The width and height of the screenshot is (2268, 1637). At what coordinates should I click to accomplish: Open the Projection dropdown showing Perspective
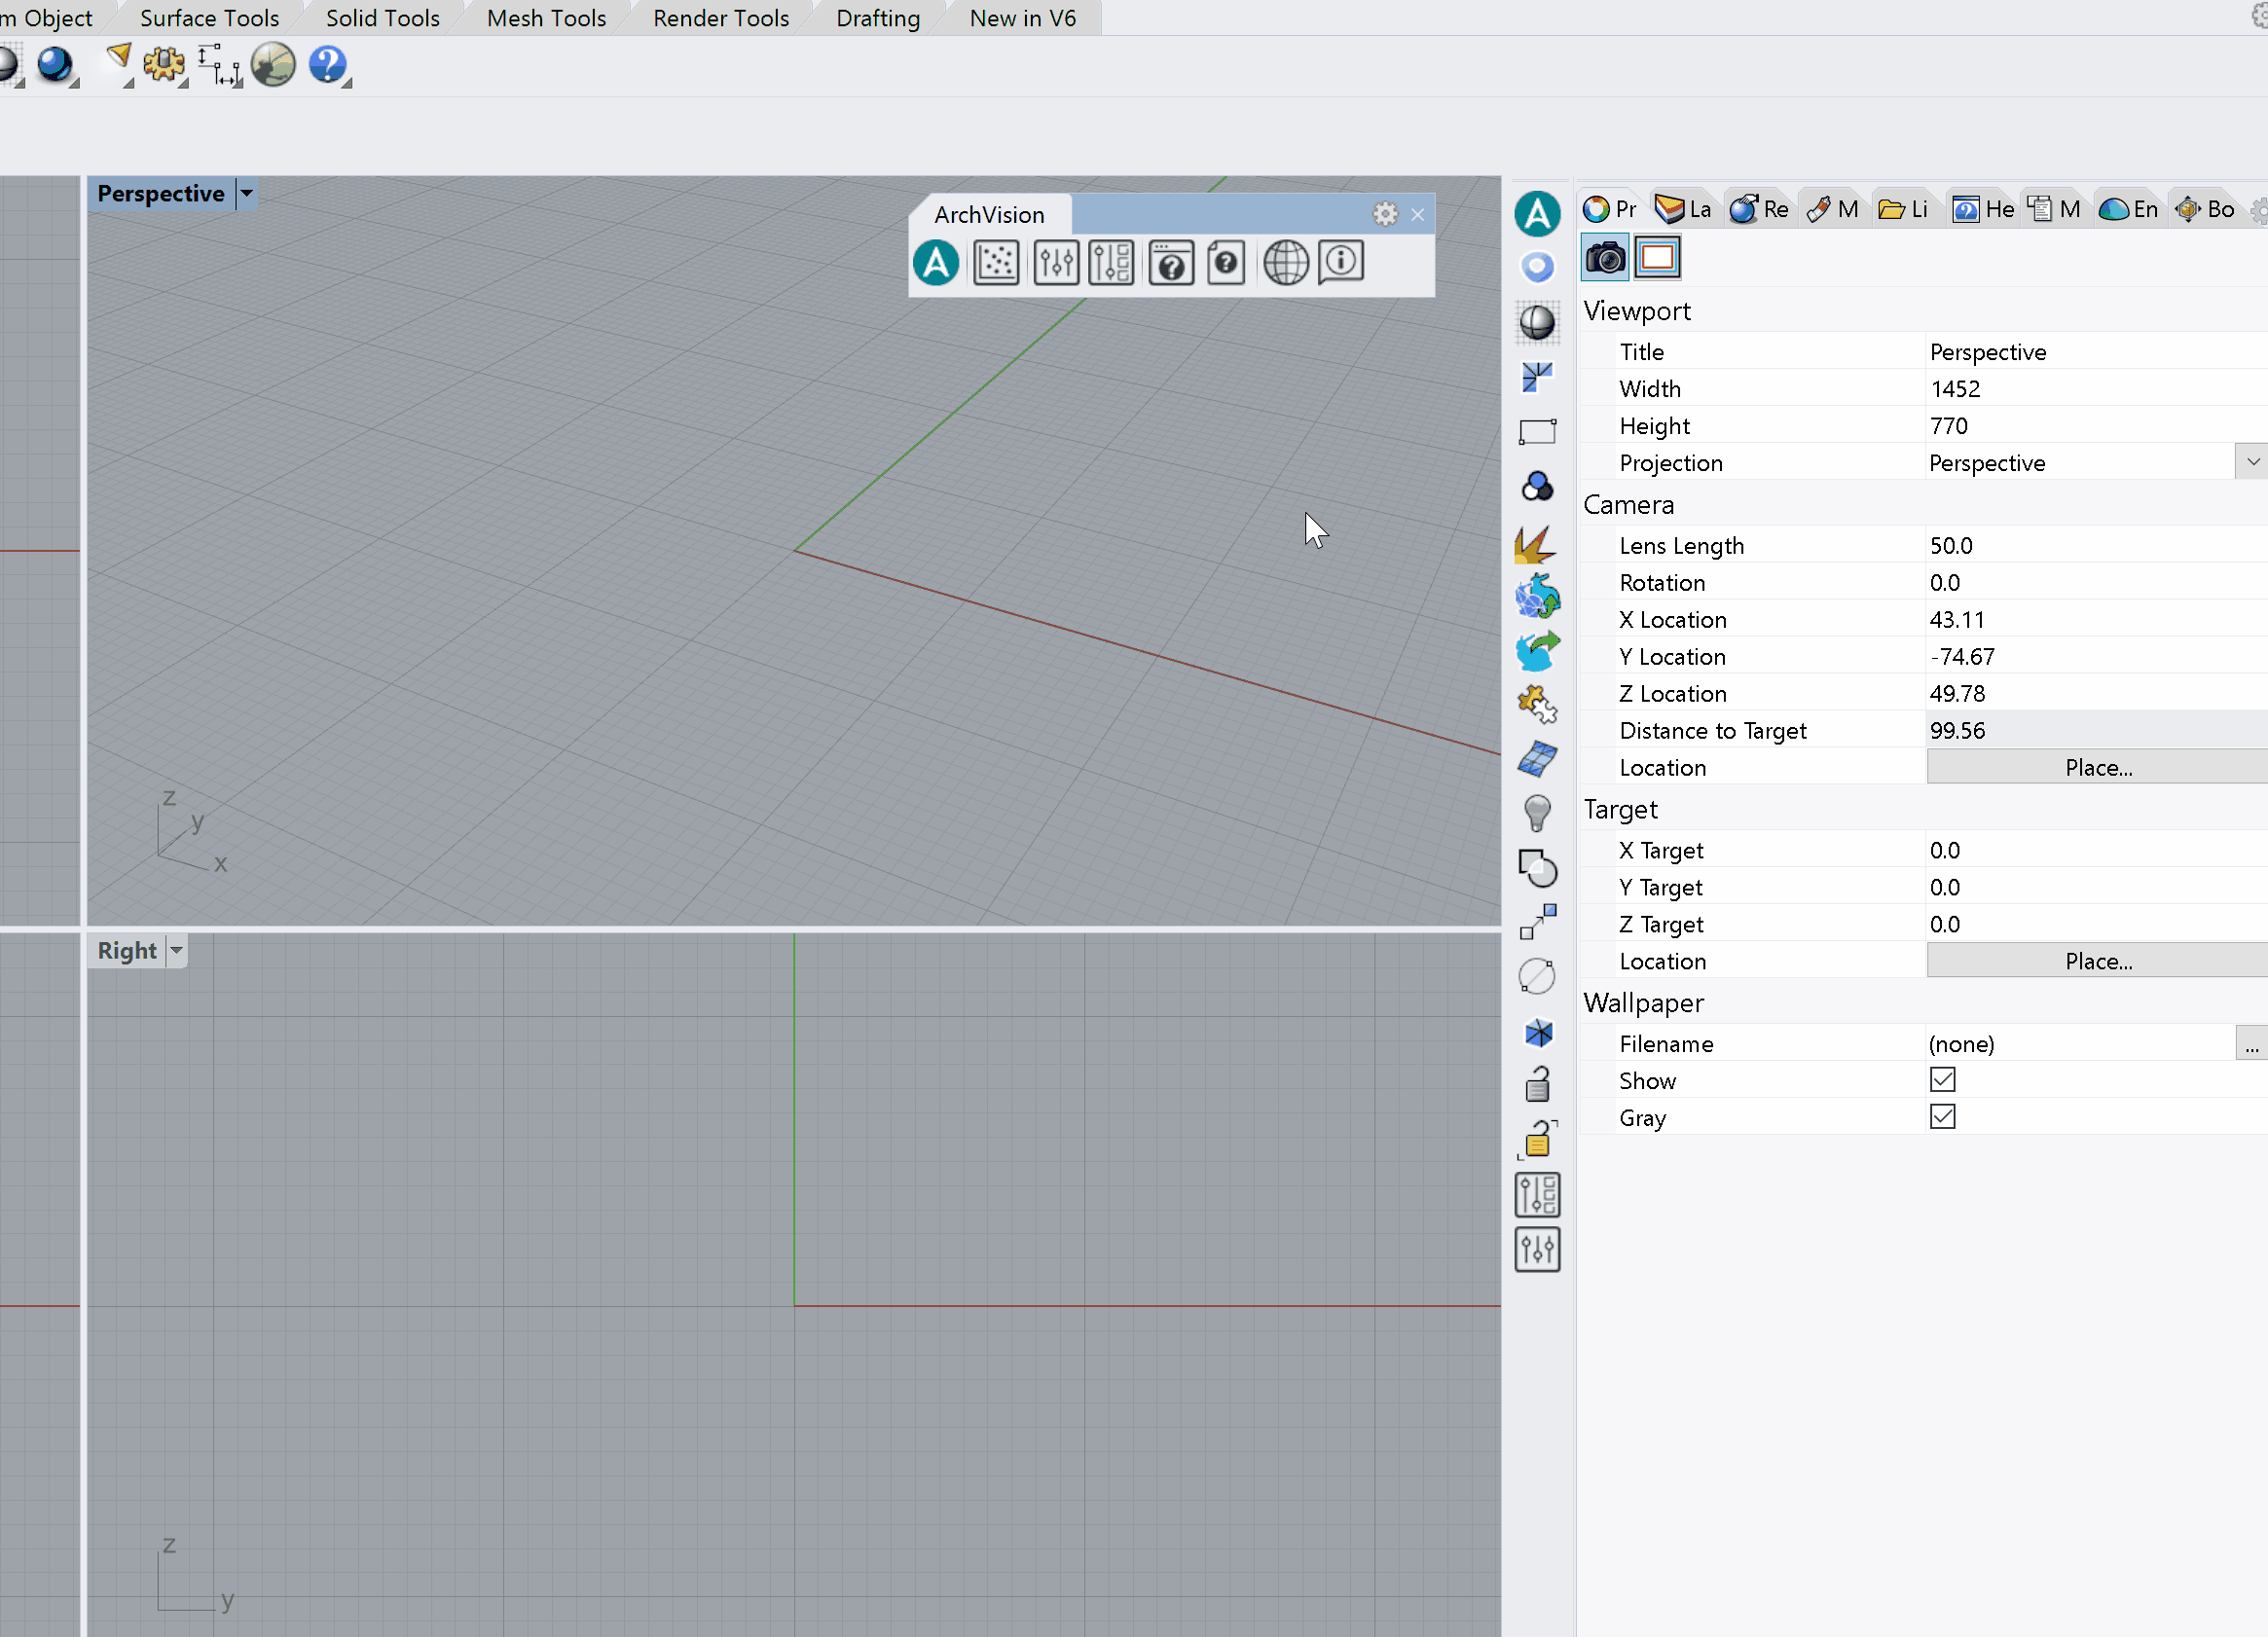coord(2252,461)
